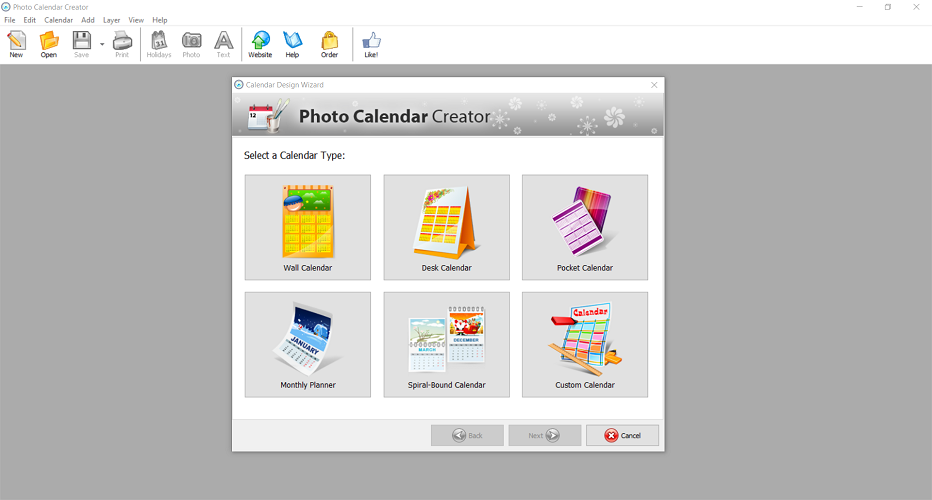This screenshot has height=500, width=932.
Task: Click the Calendar Design Wizard title icon
Action: pos(239,85)
